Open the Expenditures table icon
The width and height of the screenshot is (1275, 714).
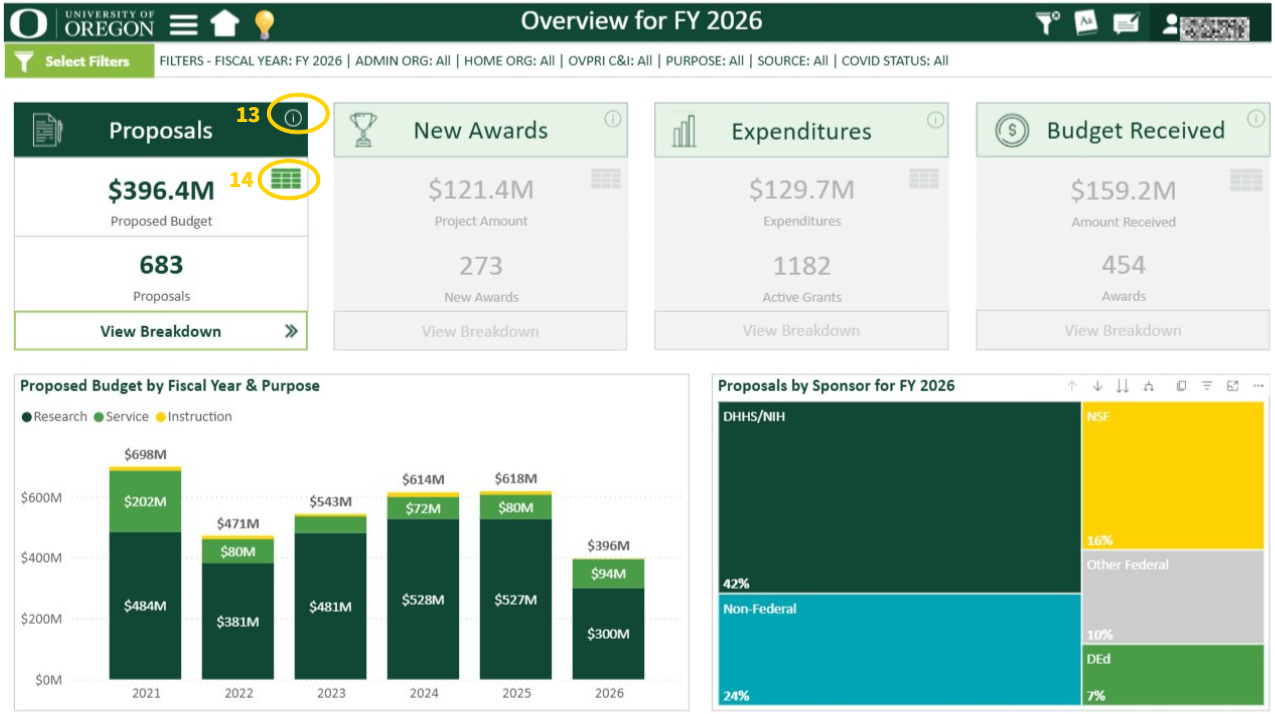[x=924, y=179]
